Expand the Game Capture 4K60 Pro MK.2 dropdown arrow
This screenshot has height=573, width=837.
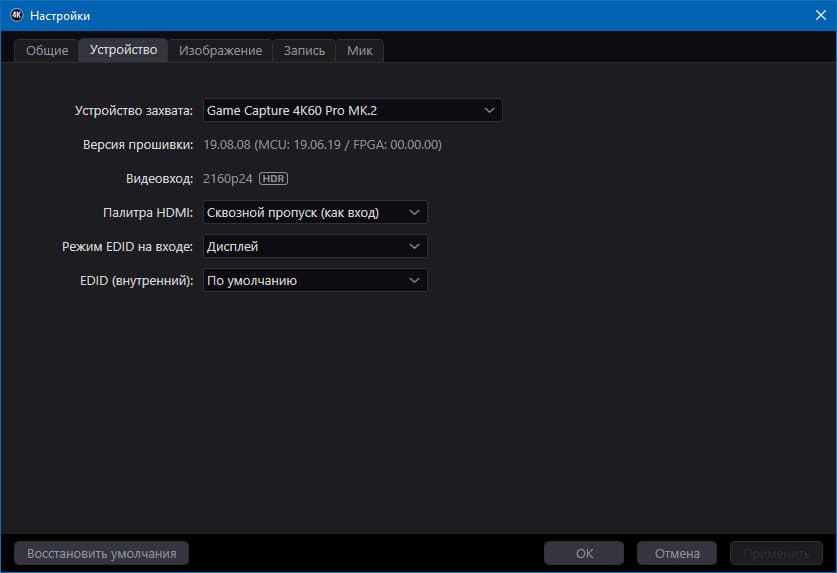[489, 111]
